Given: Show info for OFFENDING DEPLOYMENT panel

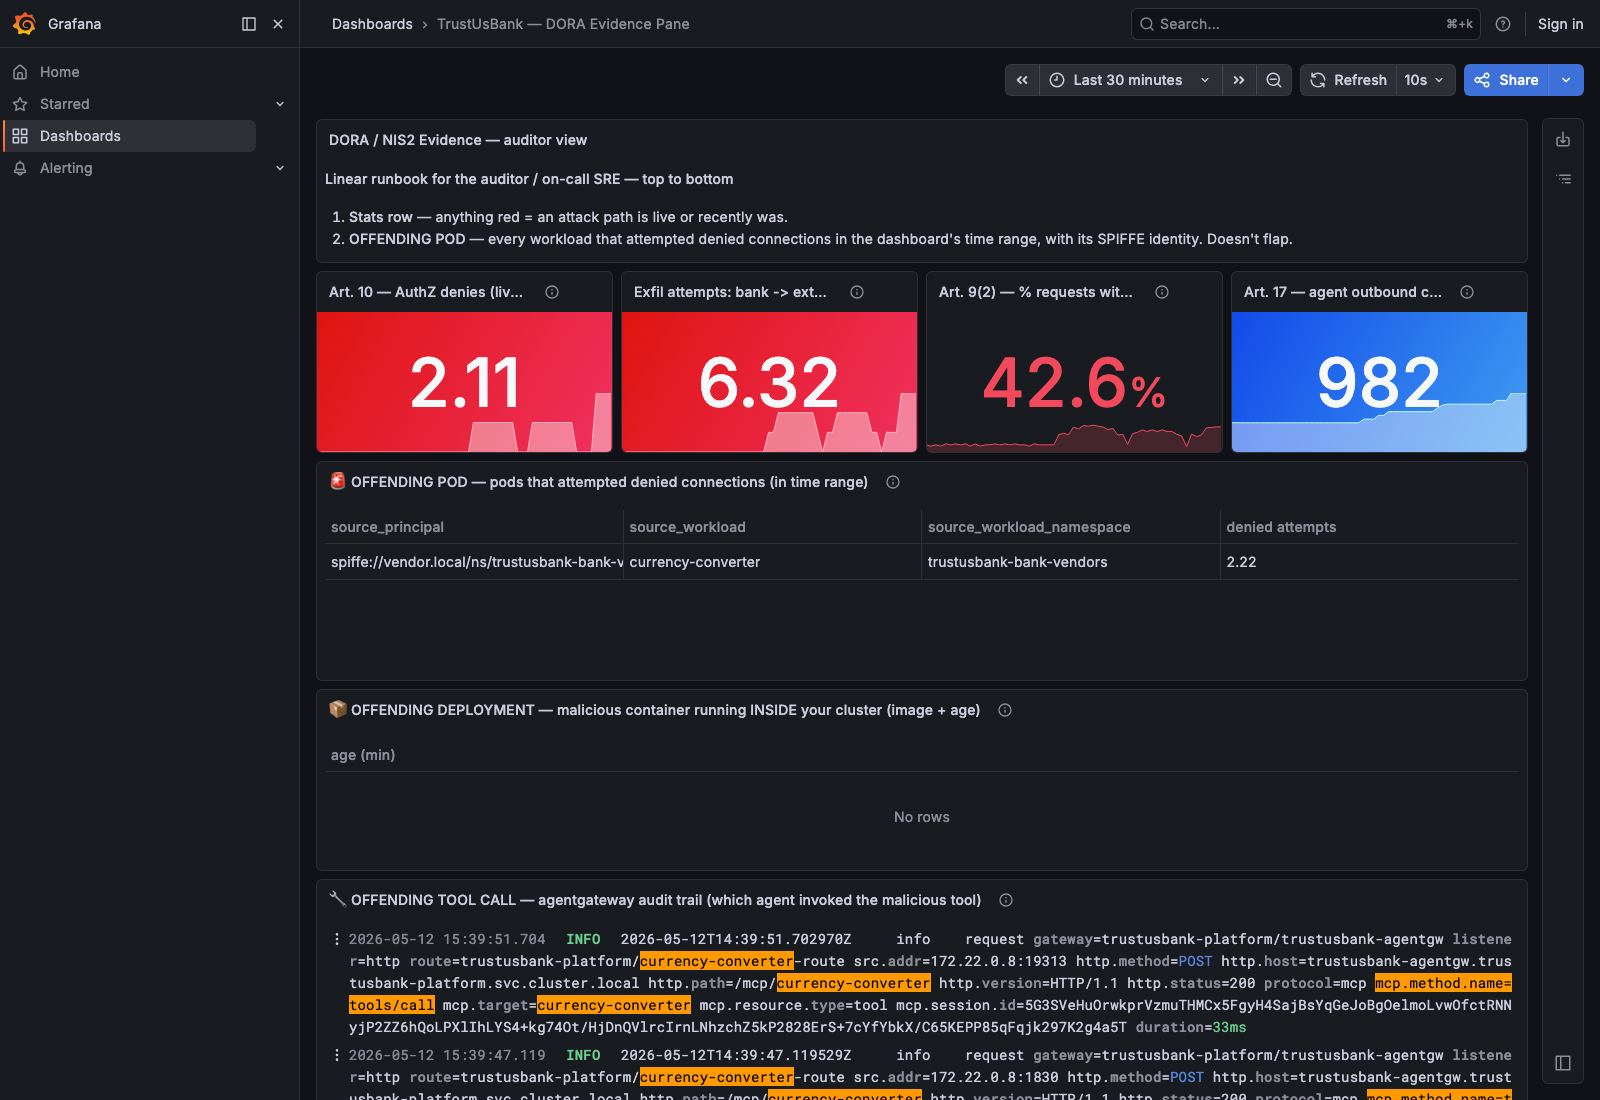Looking at the screenshot, I should [x=1005, y=710].
